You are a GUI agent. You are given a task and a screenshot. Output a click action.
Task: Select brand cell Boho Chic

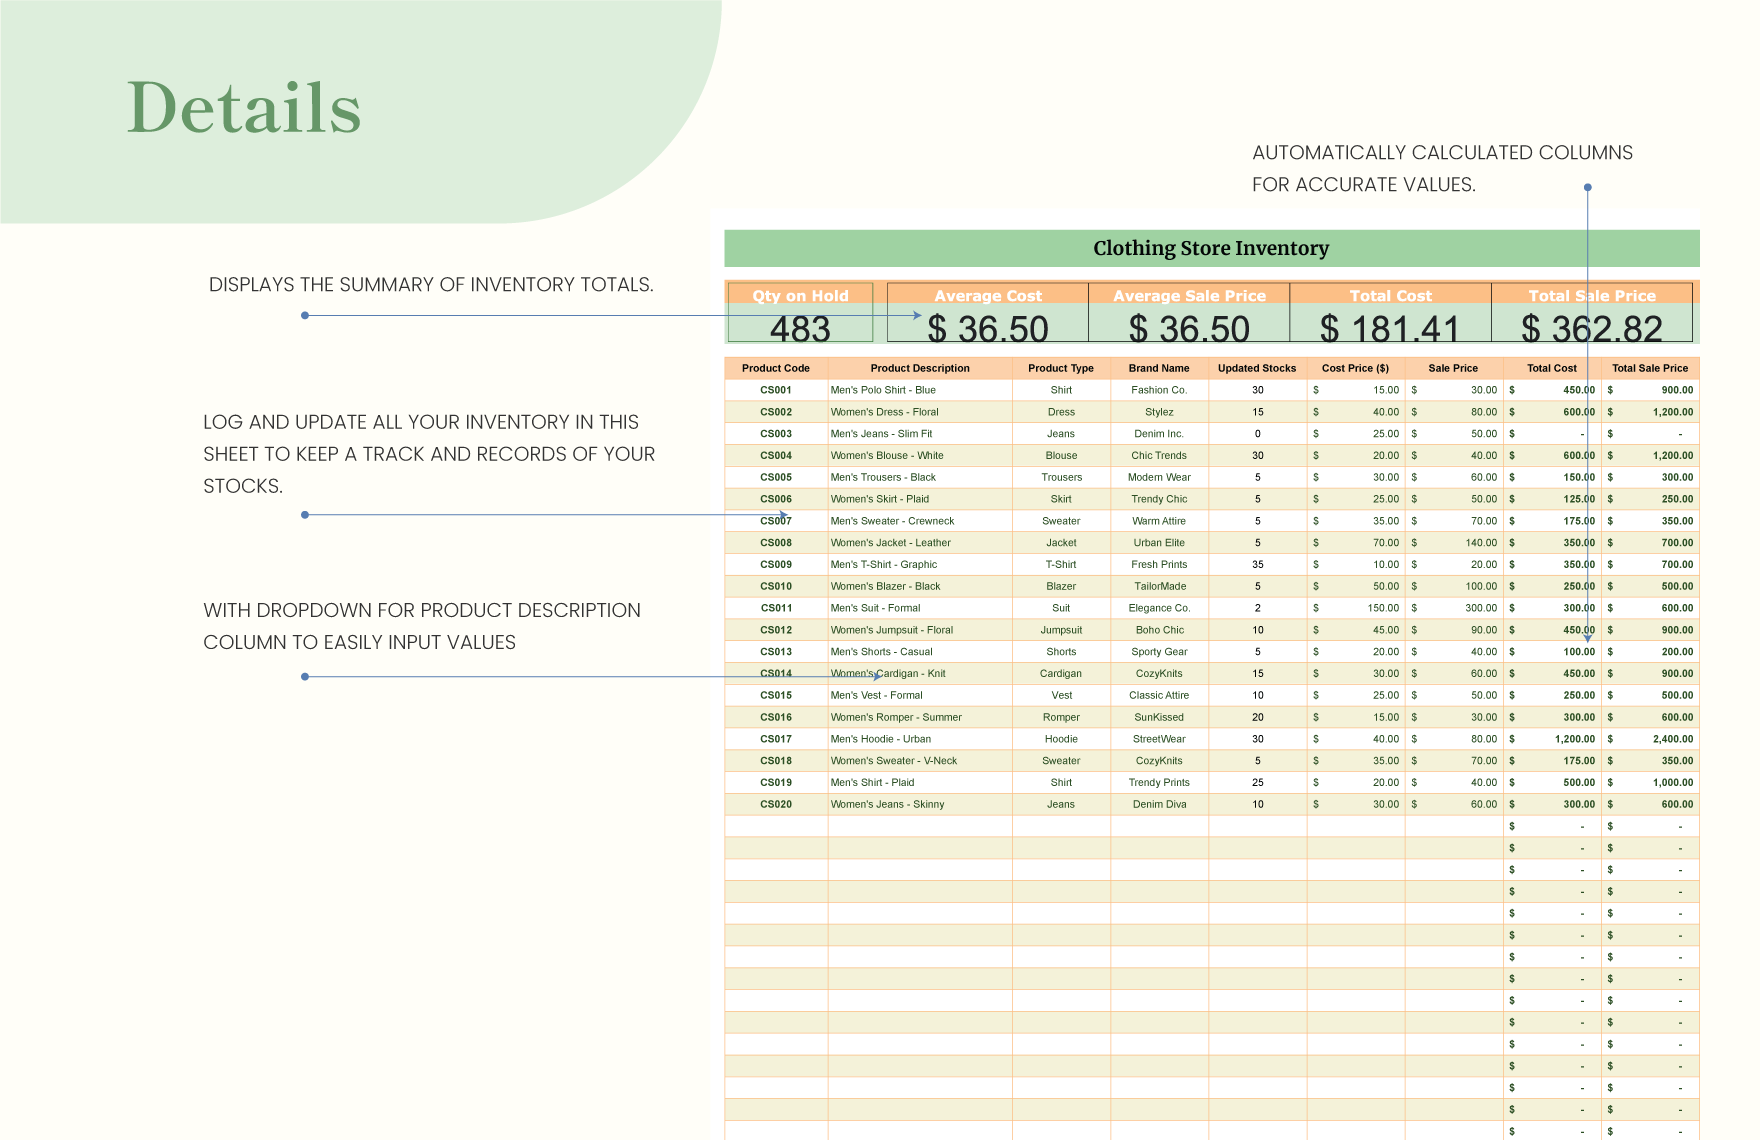click(1159, 630)
